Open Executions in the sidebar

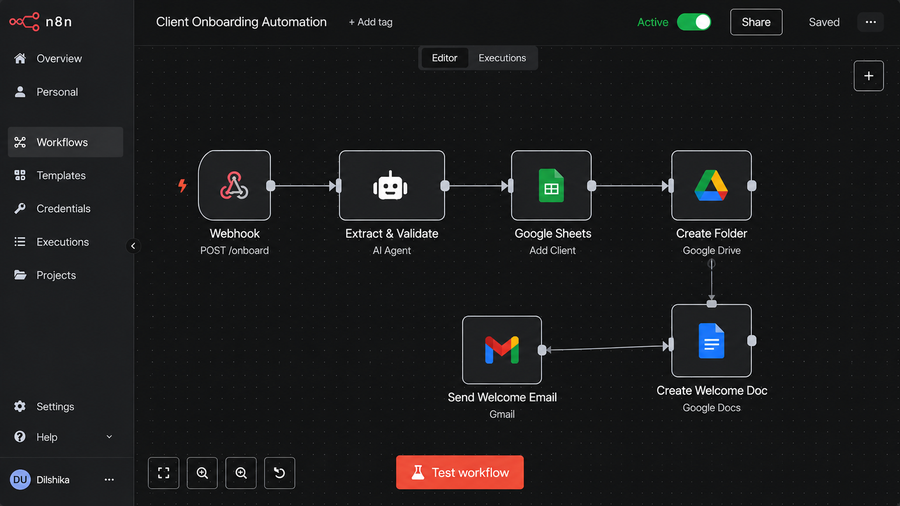coord(65,242)
